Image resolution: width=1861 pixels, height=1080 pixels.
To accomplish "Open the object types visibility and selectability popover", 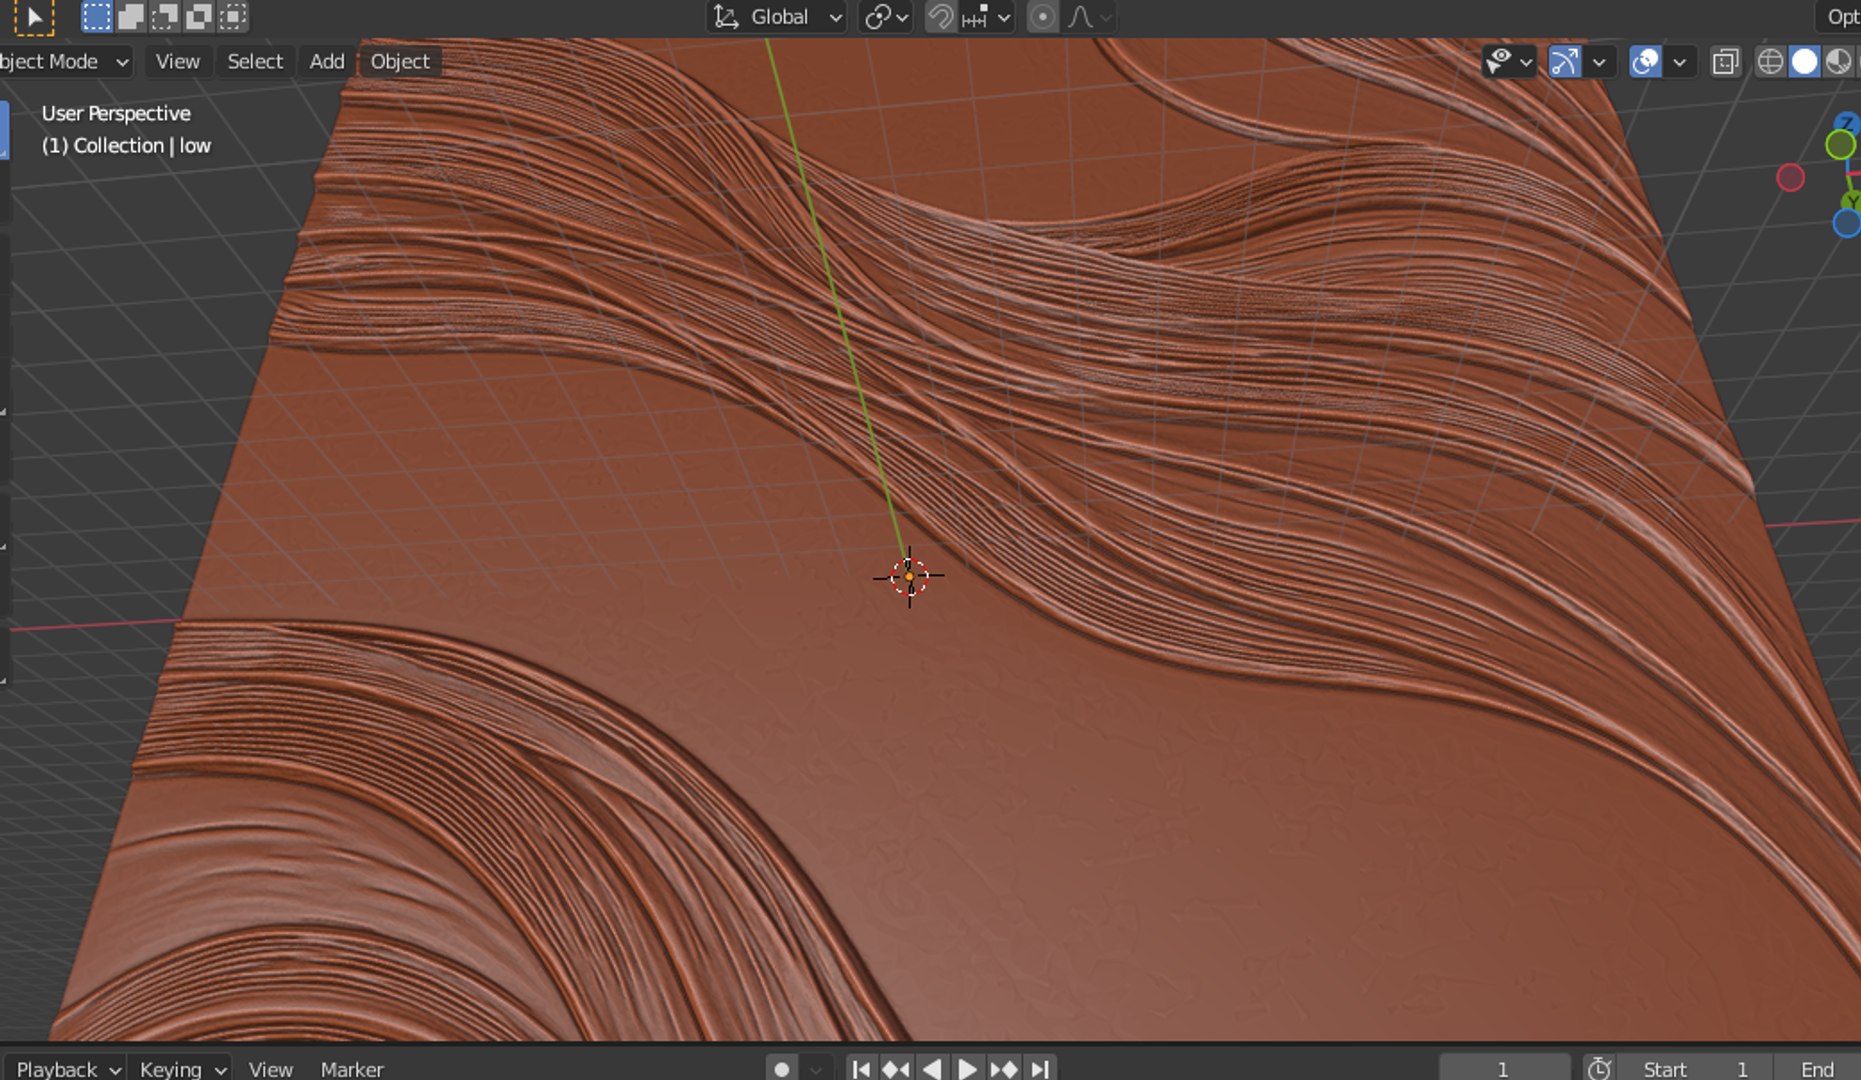I will [1509, 62].
